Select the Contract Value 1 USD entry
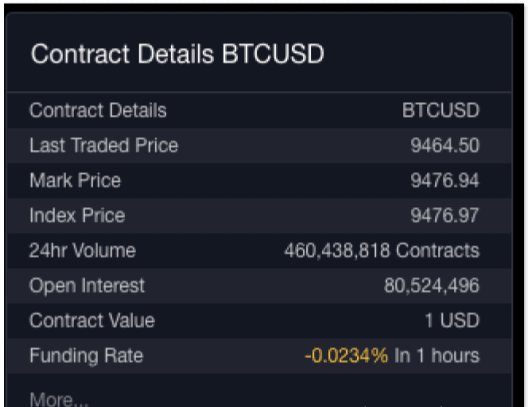This screenshot has width=531, height=407. coord(452,320)
